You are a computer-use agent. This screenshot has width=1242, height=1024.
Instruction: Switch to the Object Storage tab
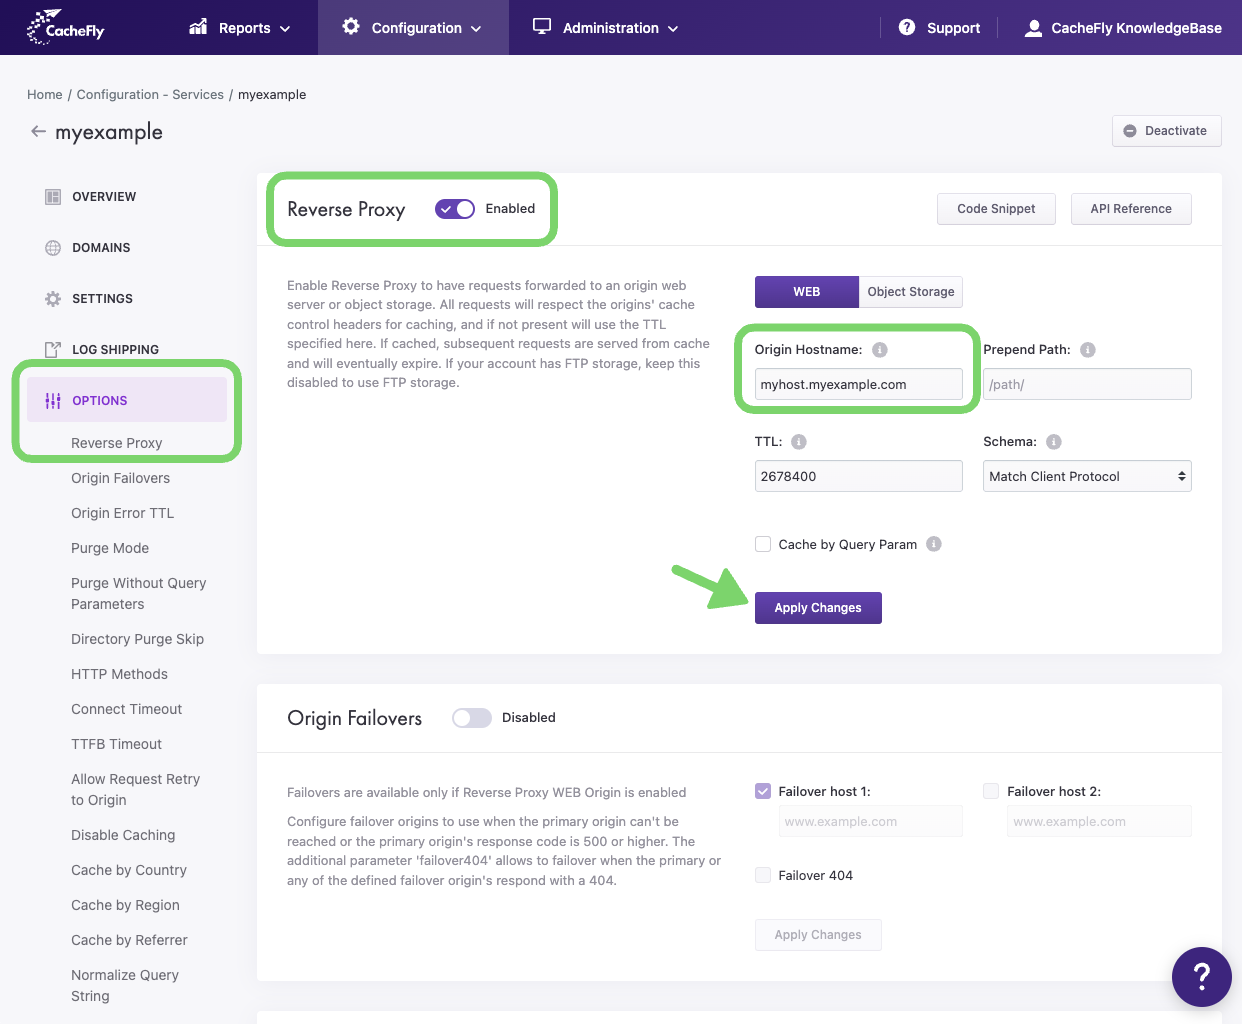910,292
